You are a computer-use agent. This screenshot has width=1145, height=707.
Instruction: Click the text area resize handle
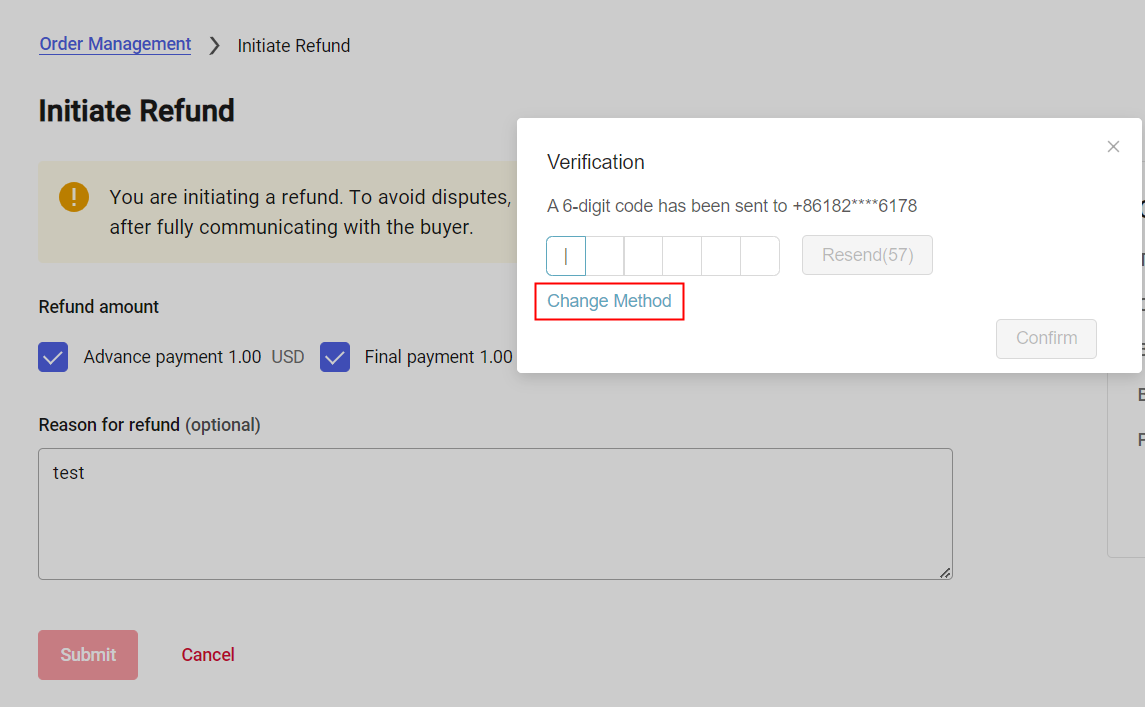pos(944,572)
